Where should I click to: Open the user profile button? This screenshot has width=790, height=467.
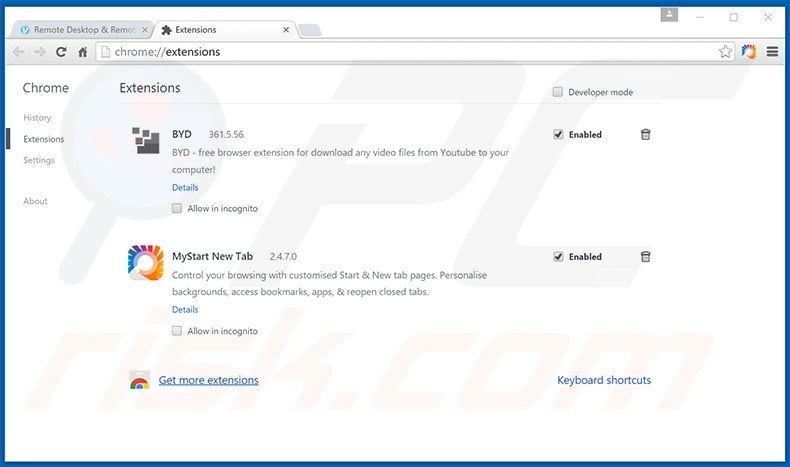pyautogui.click(x=669, y=15)
